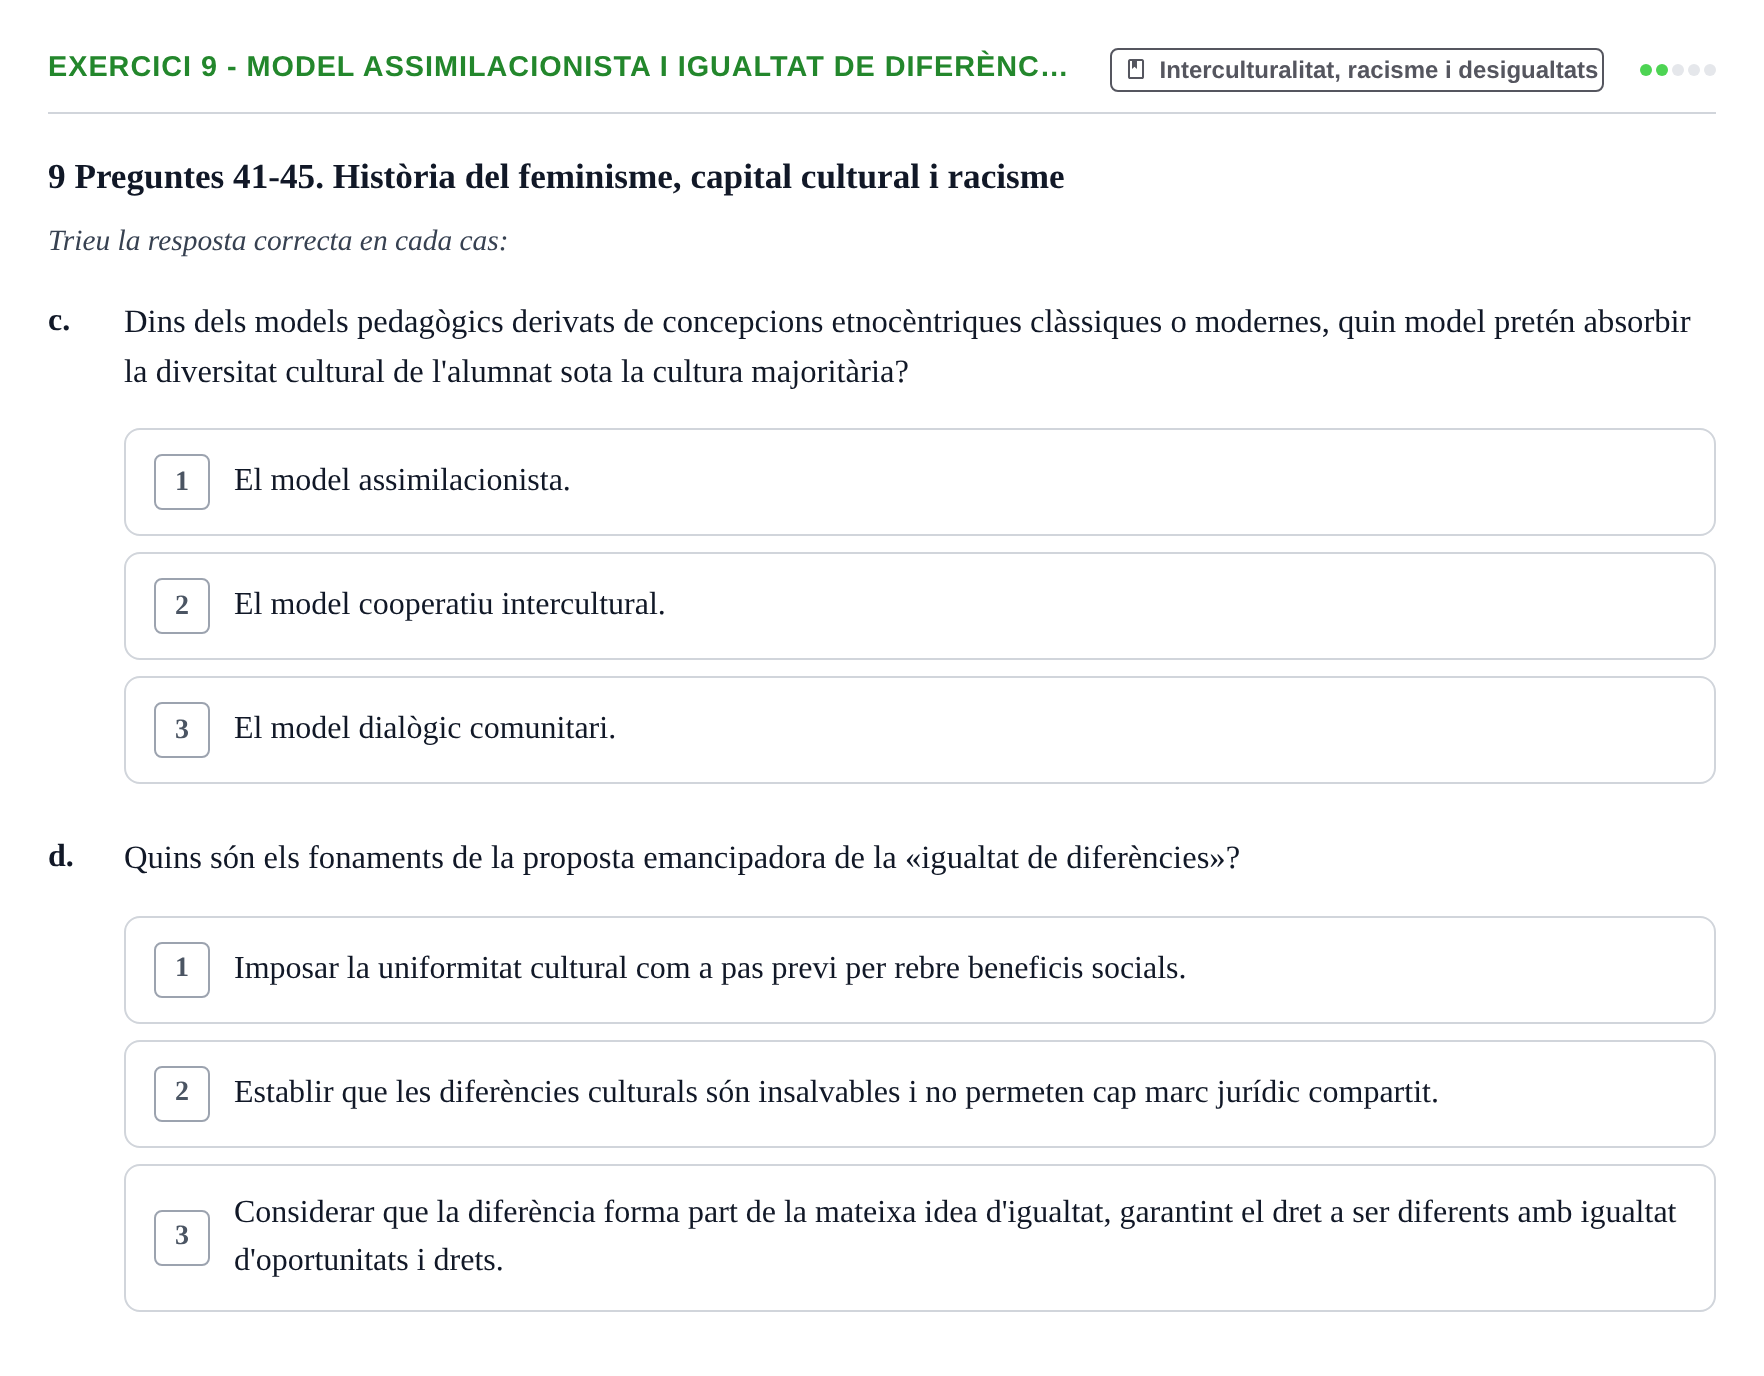
Task: Click question c text about etnocèntriques models
Action: click(907, 347)
